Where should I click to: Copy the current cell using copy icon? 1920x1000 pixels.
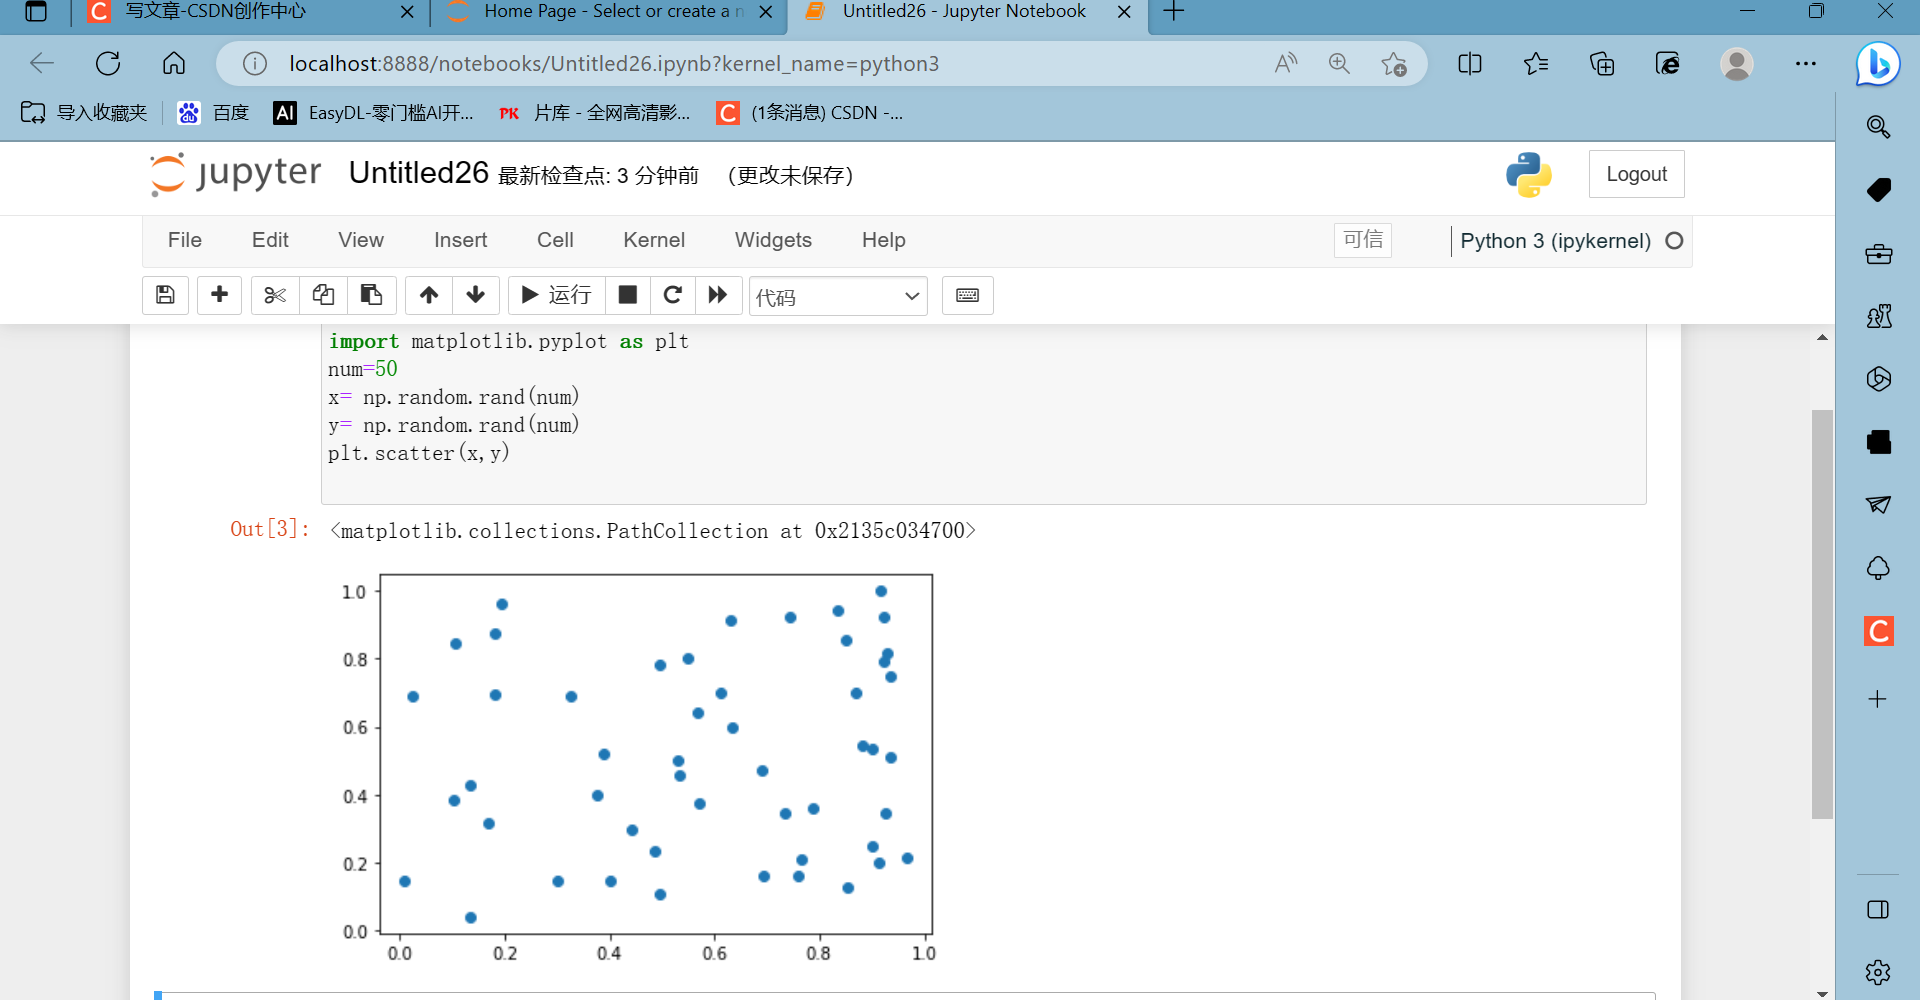(x=323, y=295)
